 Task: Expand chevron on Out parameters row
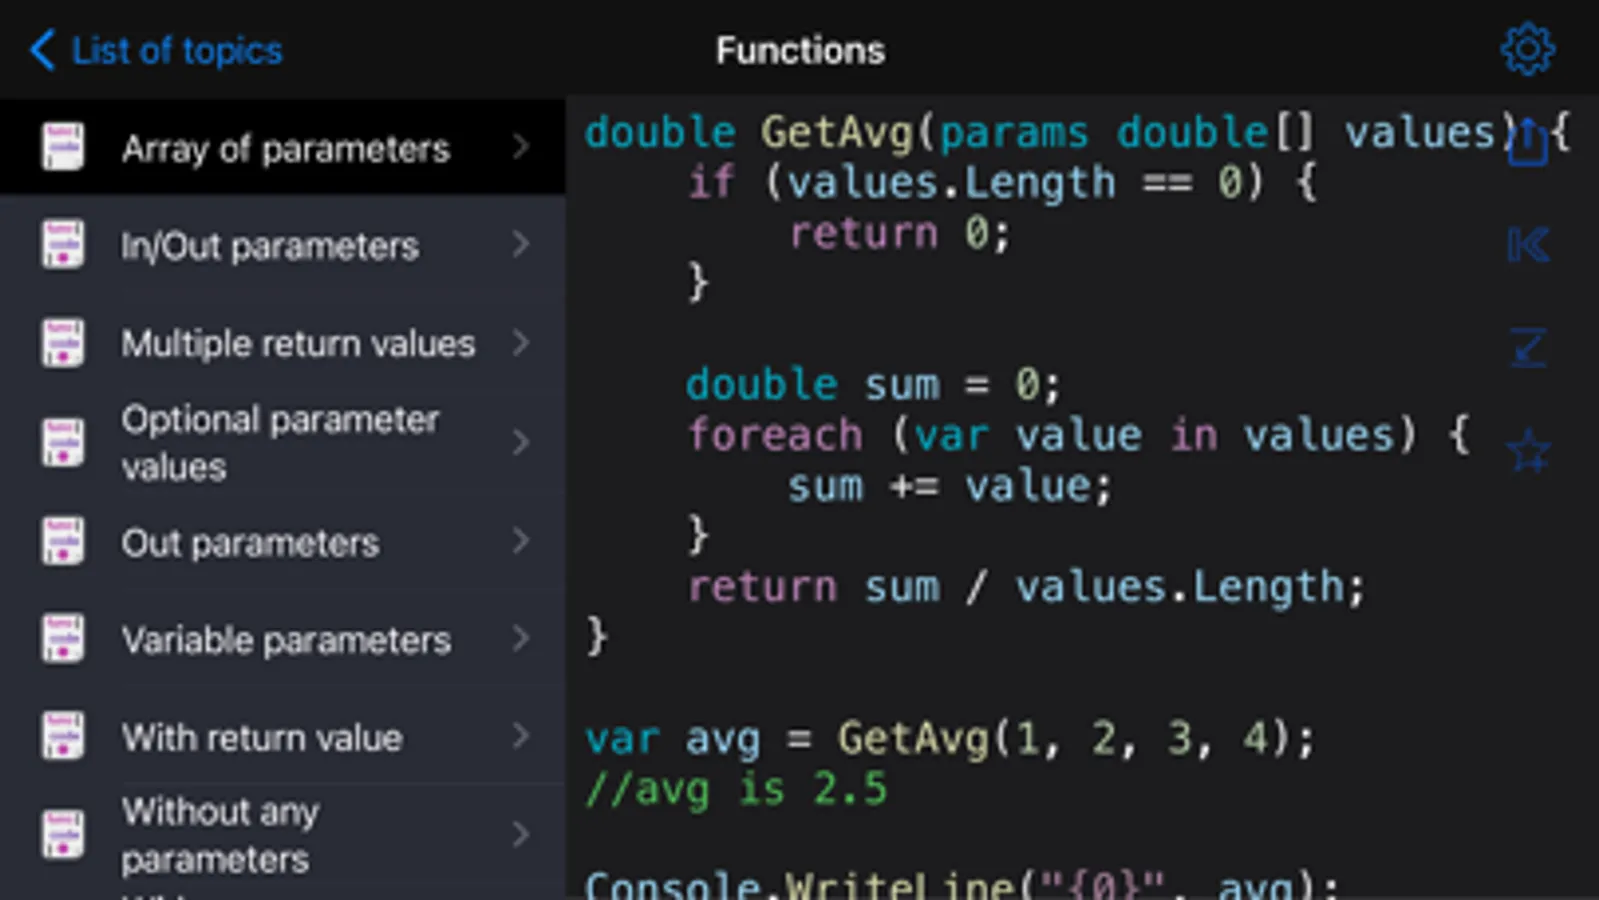tap(520, 541)
